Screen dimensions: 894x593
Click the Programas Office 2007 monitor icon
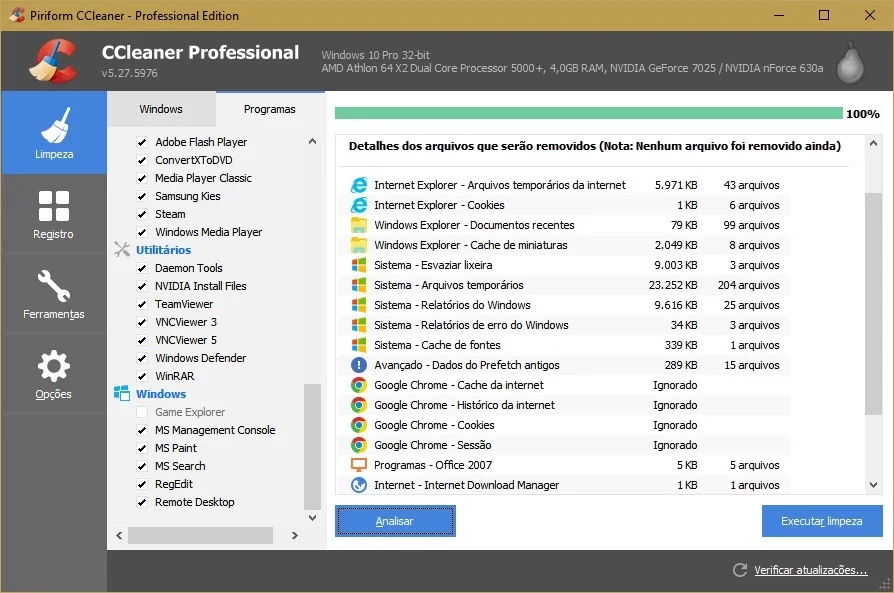pos(359,465)
